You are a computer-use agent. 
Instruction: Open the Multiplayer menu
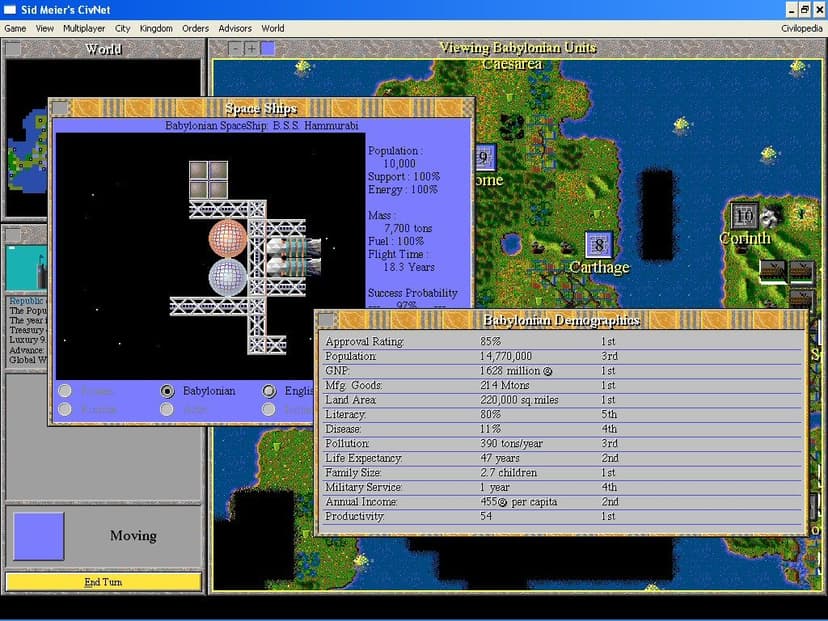tap(84, 29)
